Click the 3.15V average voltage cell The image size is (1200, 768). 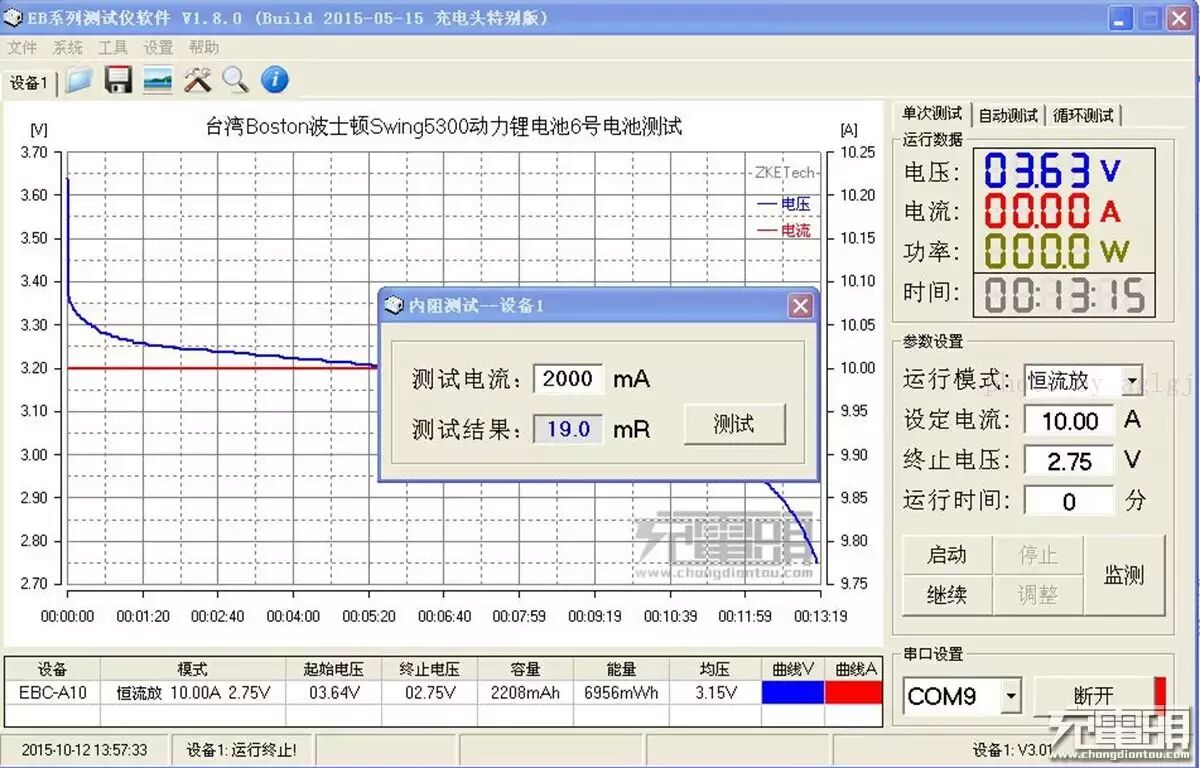tap(715, 692)
